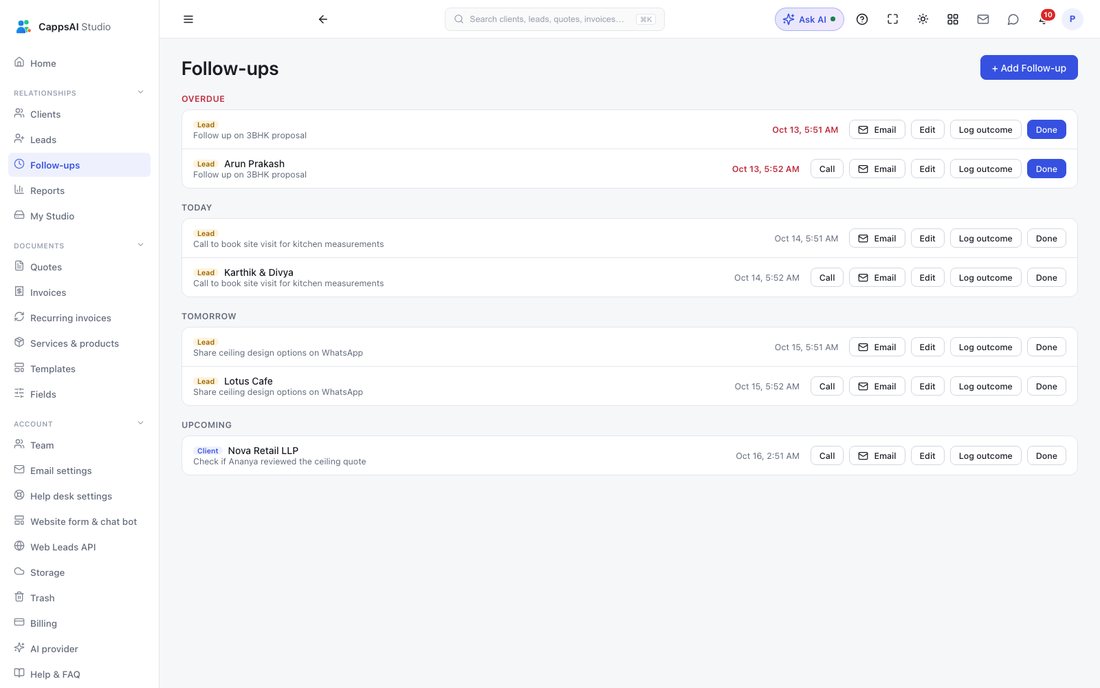Log outcome for Karthik & Divya
1100x688 pixels.
coord(985,278)
